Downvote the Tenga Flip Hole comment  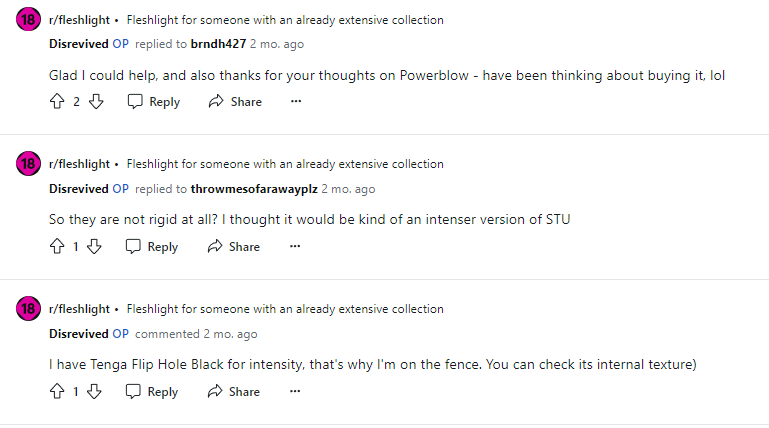[x=94, y=392]
